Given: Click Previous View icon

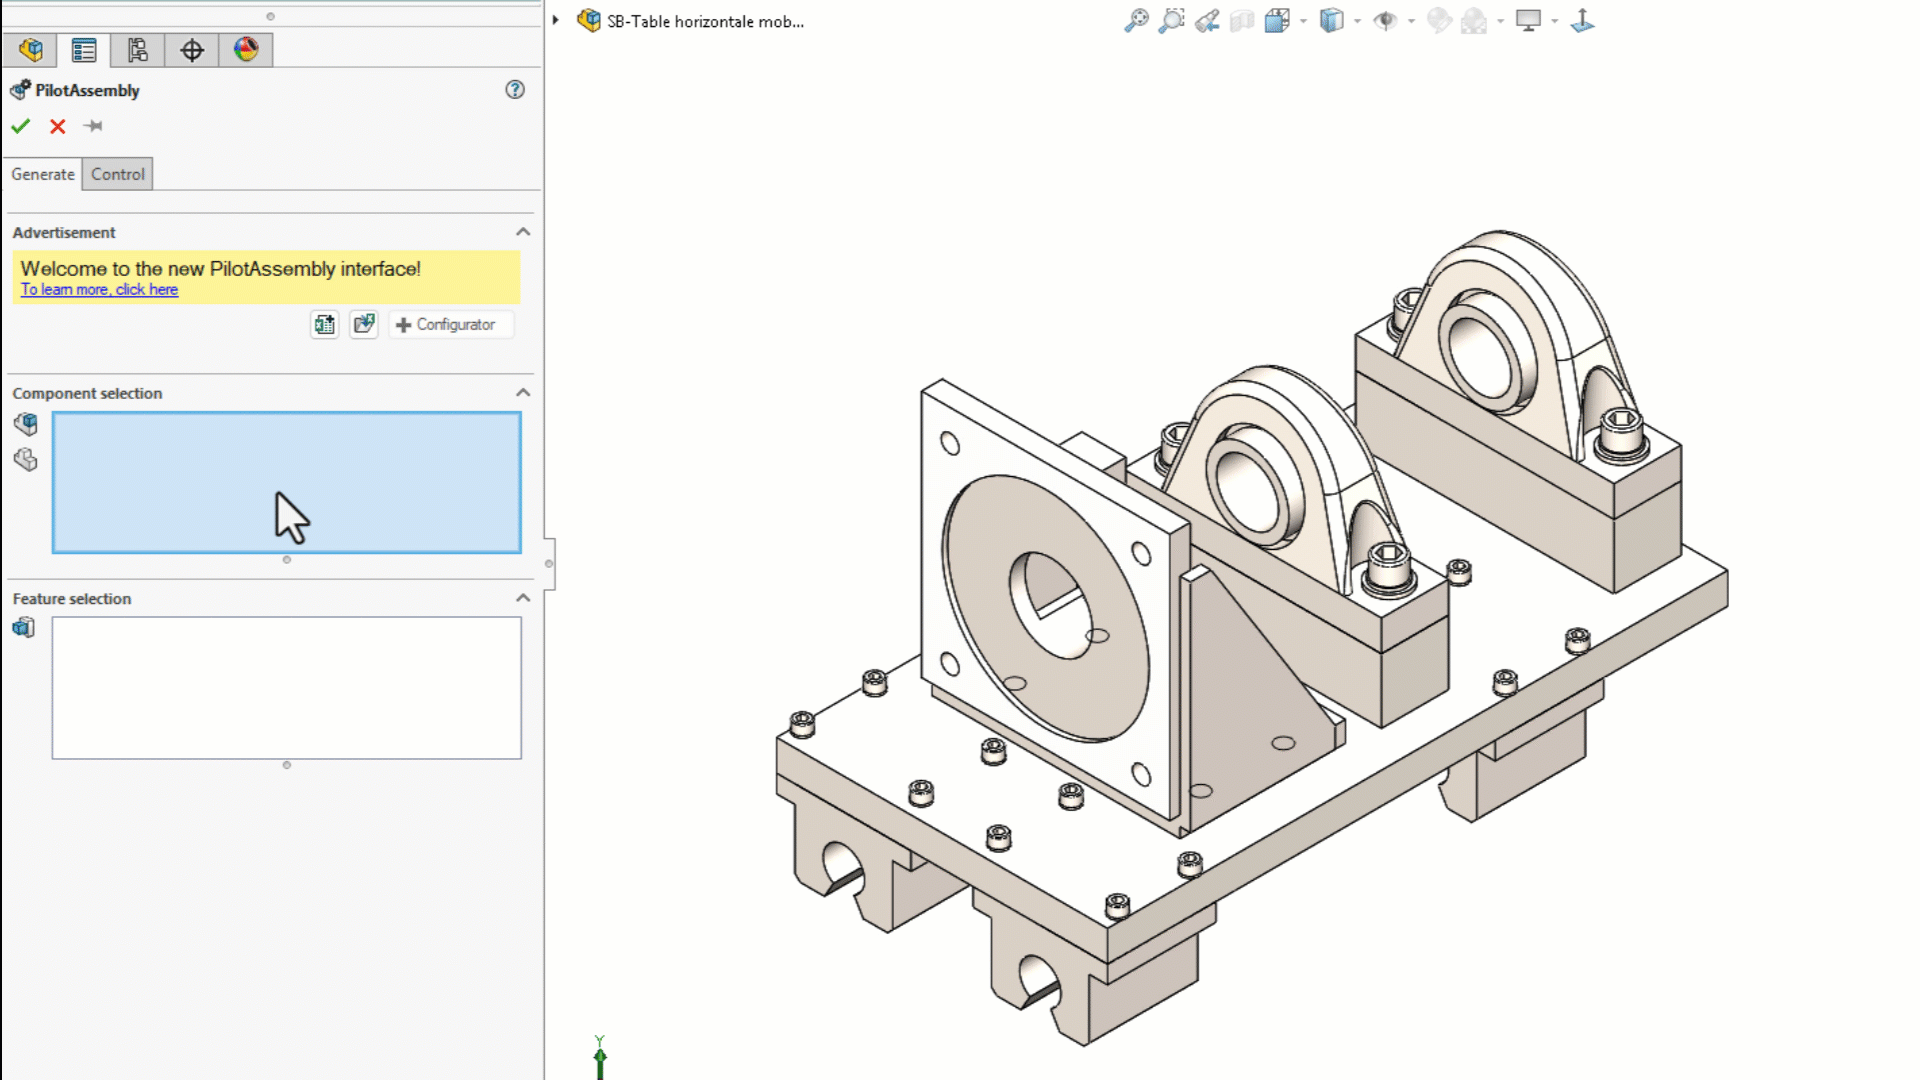Looking at the screenshot, I should coord(1207,21).
